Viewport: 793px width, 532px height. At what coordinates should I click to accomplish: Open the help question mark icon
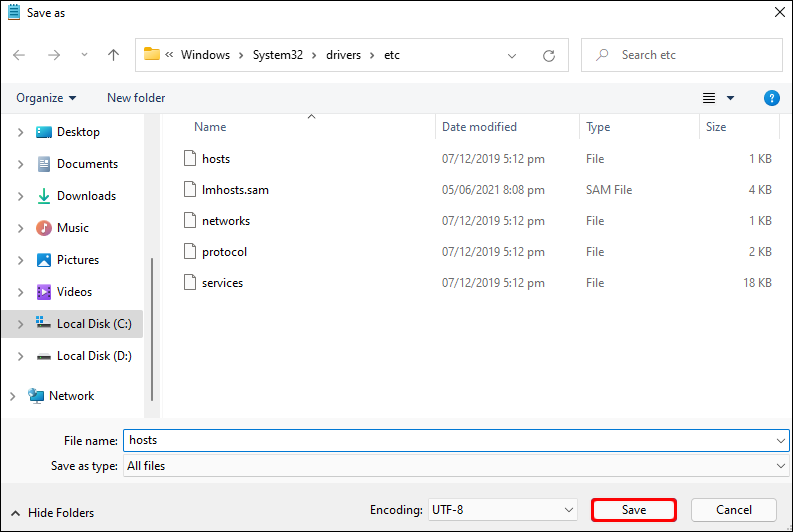pyautogui.click(x=771, y=98)
